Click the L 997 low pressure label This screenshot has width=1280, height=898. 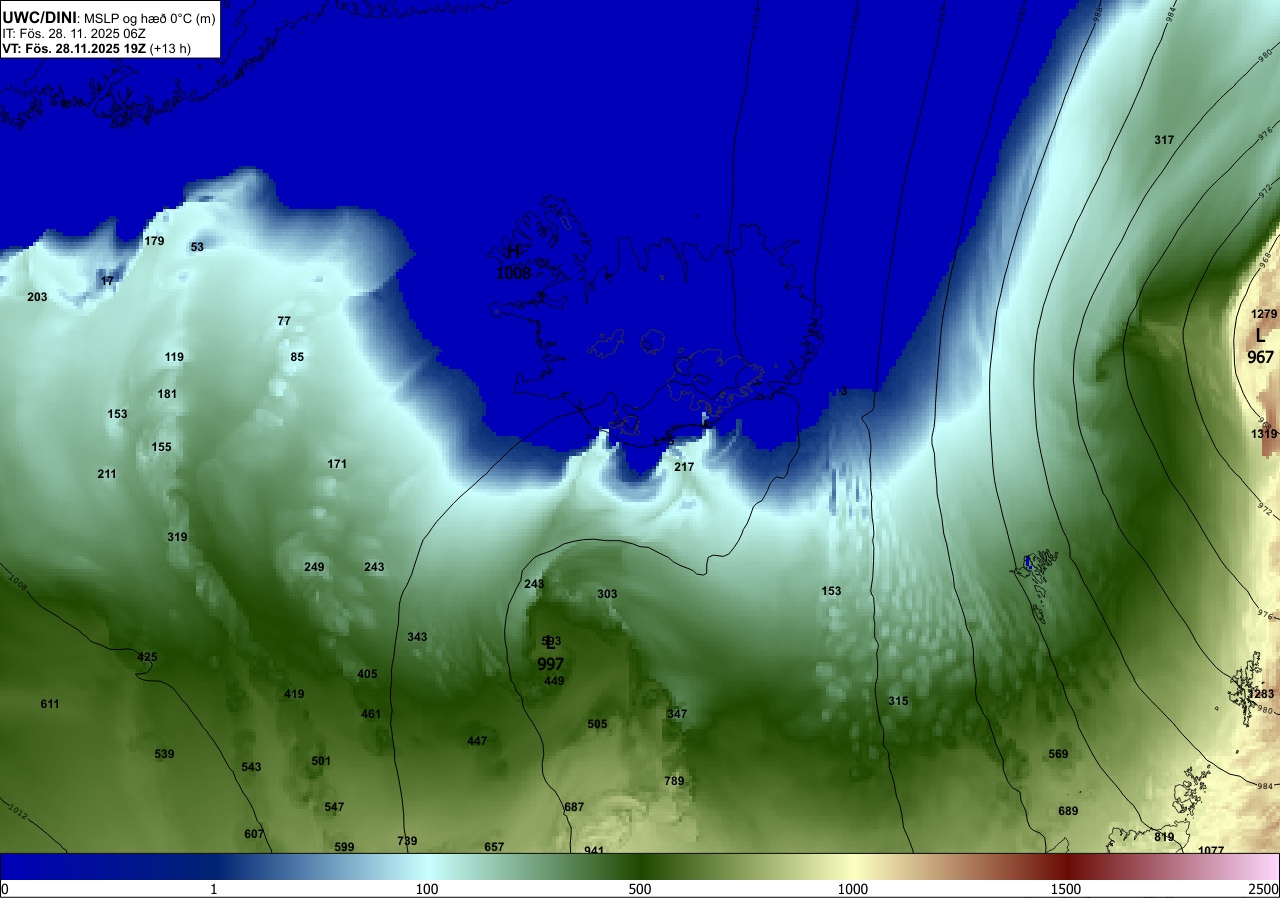(551, 654)
